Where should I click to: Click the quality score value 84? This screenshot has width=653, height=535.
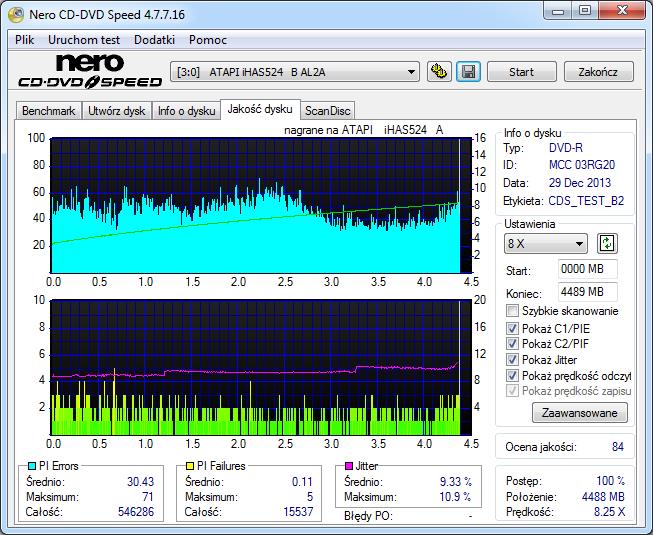(618, 447)
